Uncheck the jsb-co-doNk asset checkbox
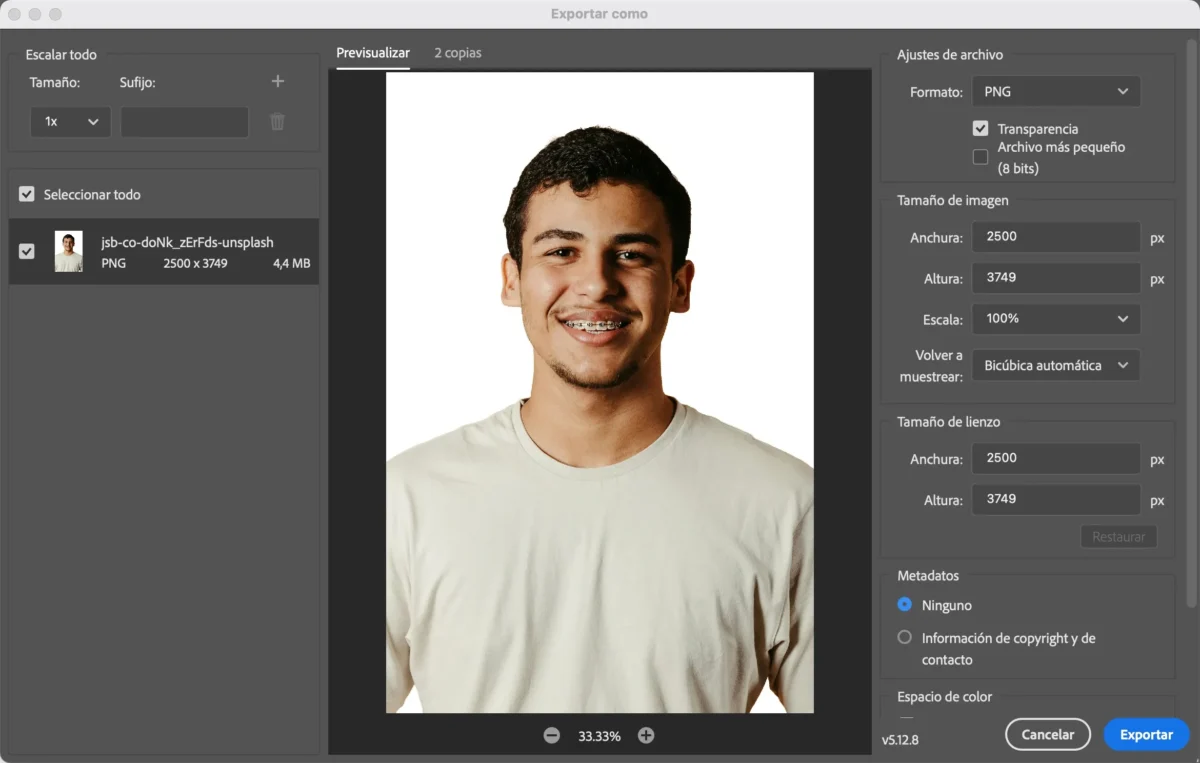Image resolution: width=1200 pixels, height=763 pixels. (27, 252)
